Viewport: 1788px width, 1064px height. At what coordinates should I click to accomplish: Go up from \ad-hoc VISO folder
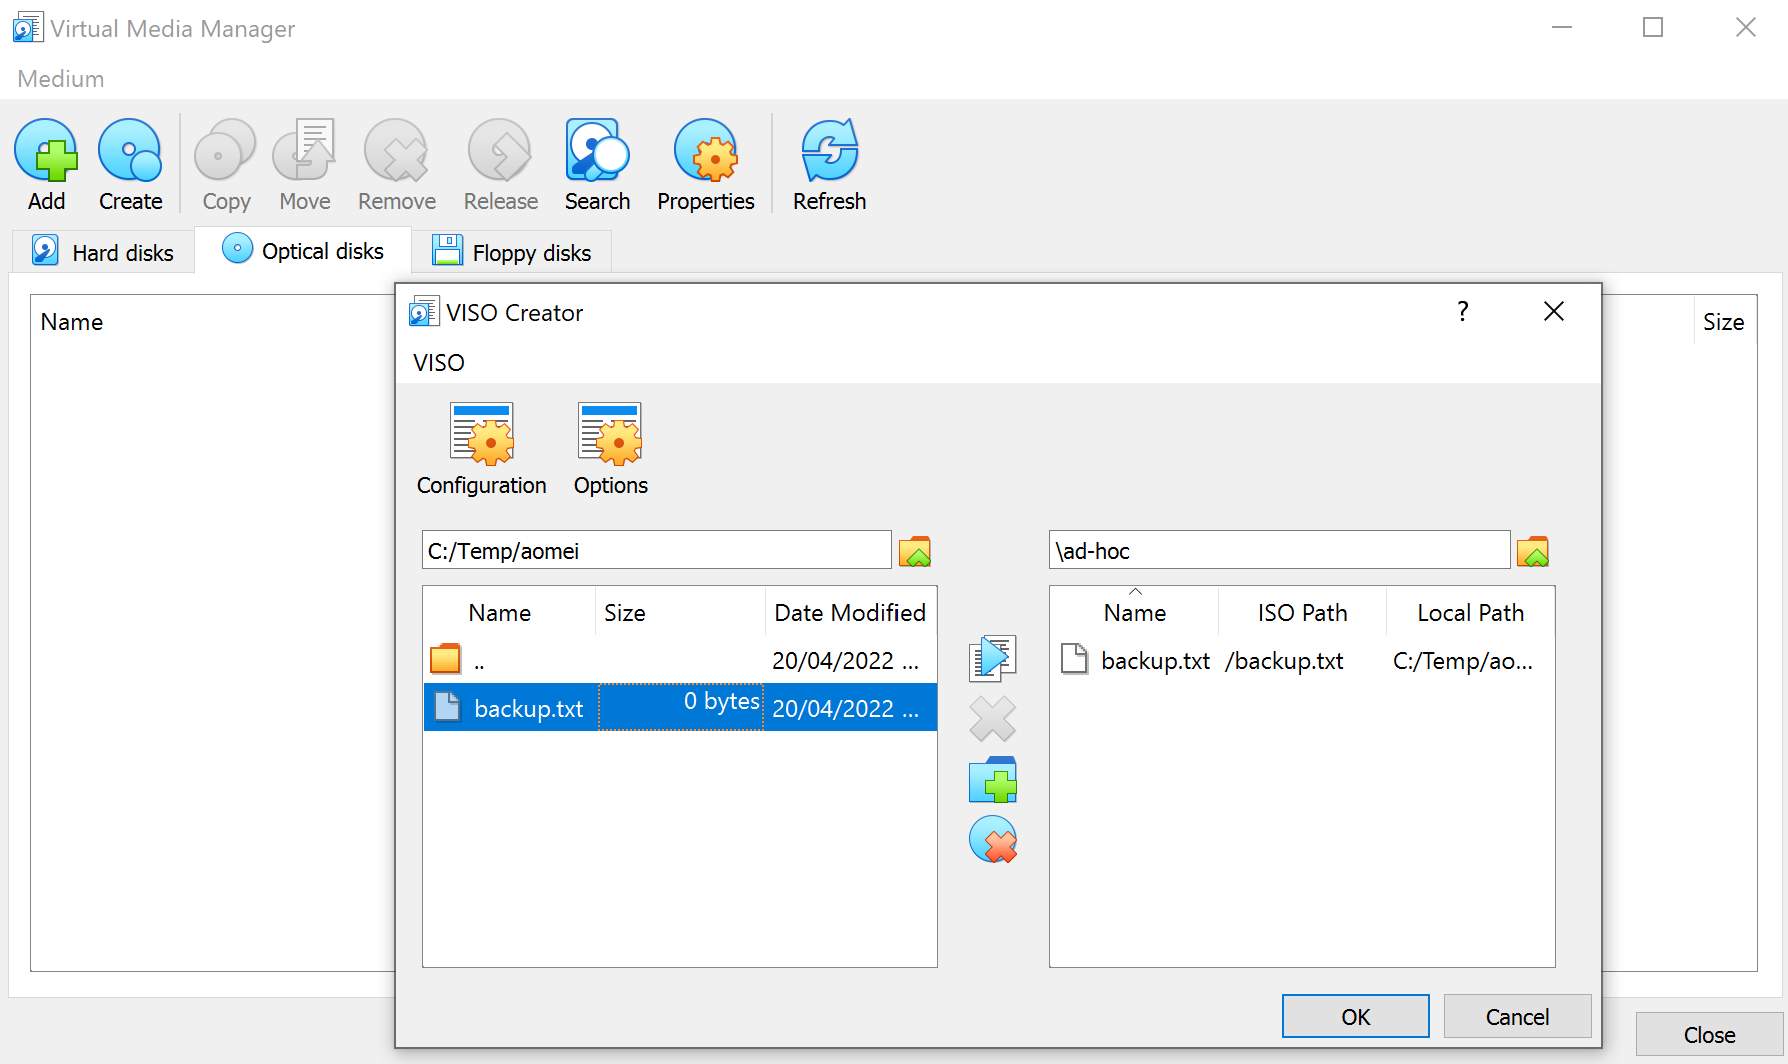pyautogui.click(x=1533, y=551)
